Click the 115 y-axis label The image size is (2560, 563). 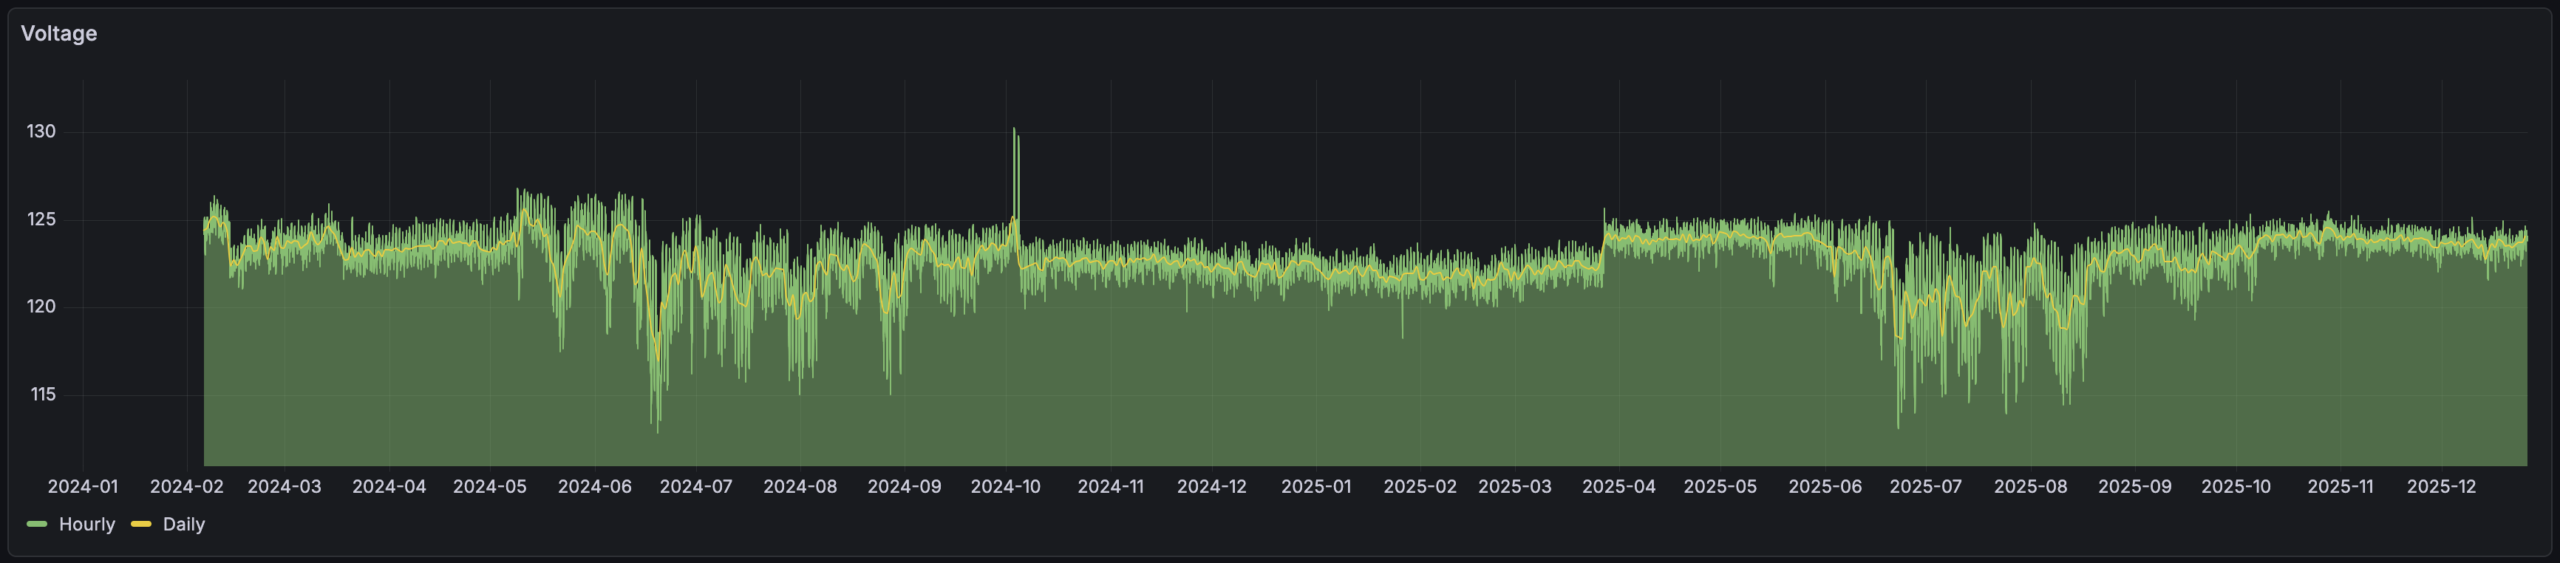[43, 394]
